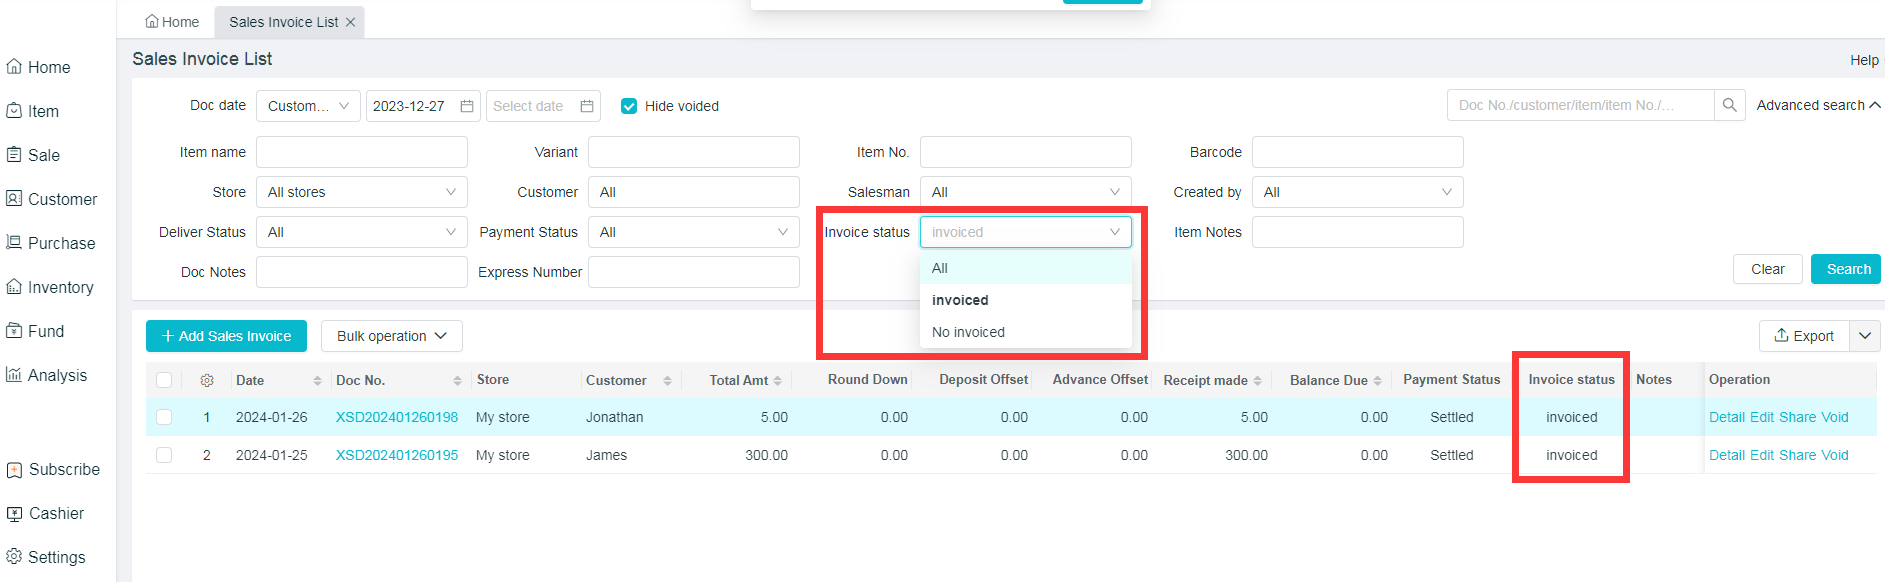Sort by Total Amt column arrows
1885x582 pixels.
click(x=778, y=381)
